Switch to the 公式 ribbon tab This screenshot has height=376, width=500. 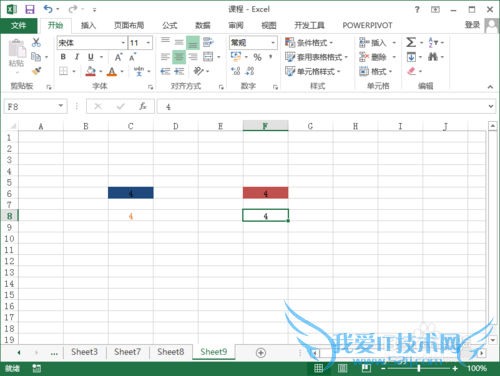coord(170,25)
